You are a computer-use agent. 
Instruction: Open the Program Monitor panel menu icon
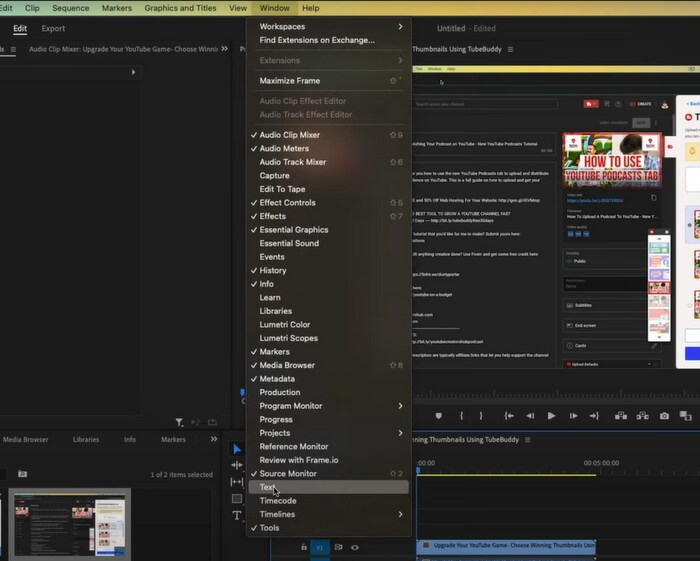510,49
